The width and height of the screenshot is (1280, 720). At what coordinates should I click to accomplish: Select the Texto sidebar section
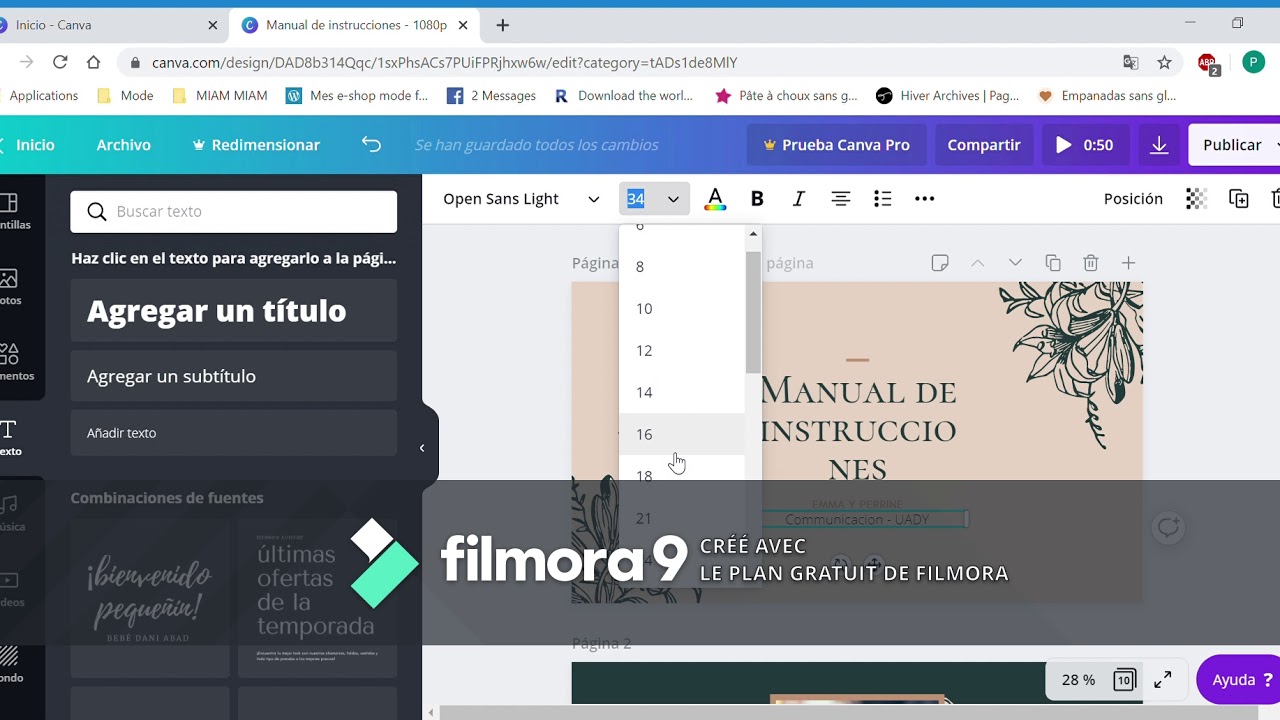tap(10, 437)
